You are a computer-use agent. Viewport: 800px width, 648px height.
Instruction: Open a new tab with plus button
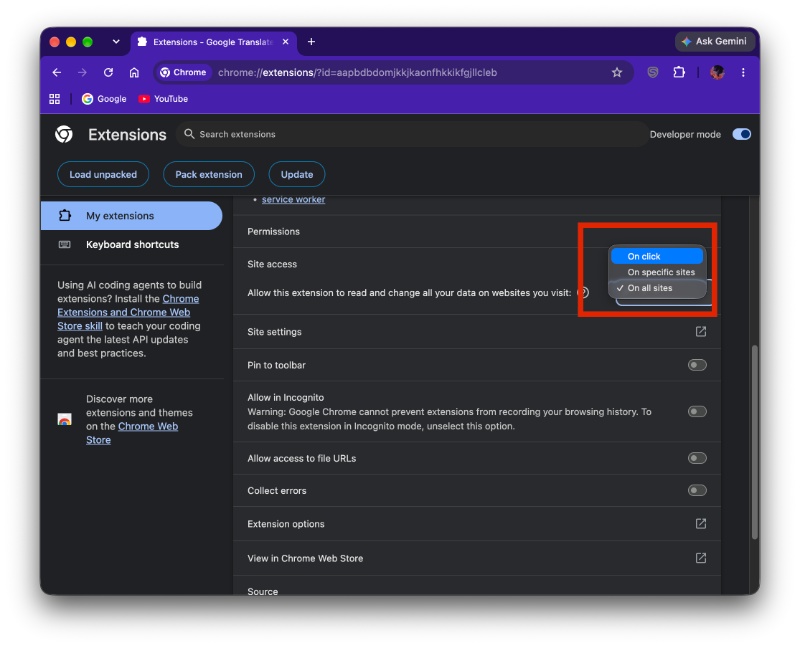pos(311,42)
